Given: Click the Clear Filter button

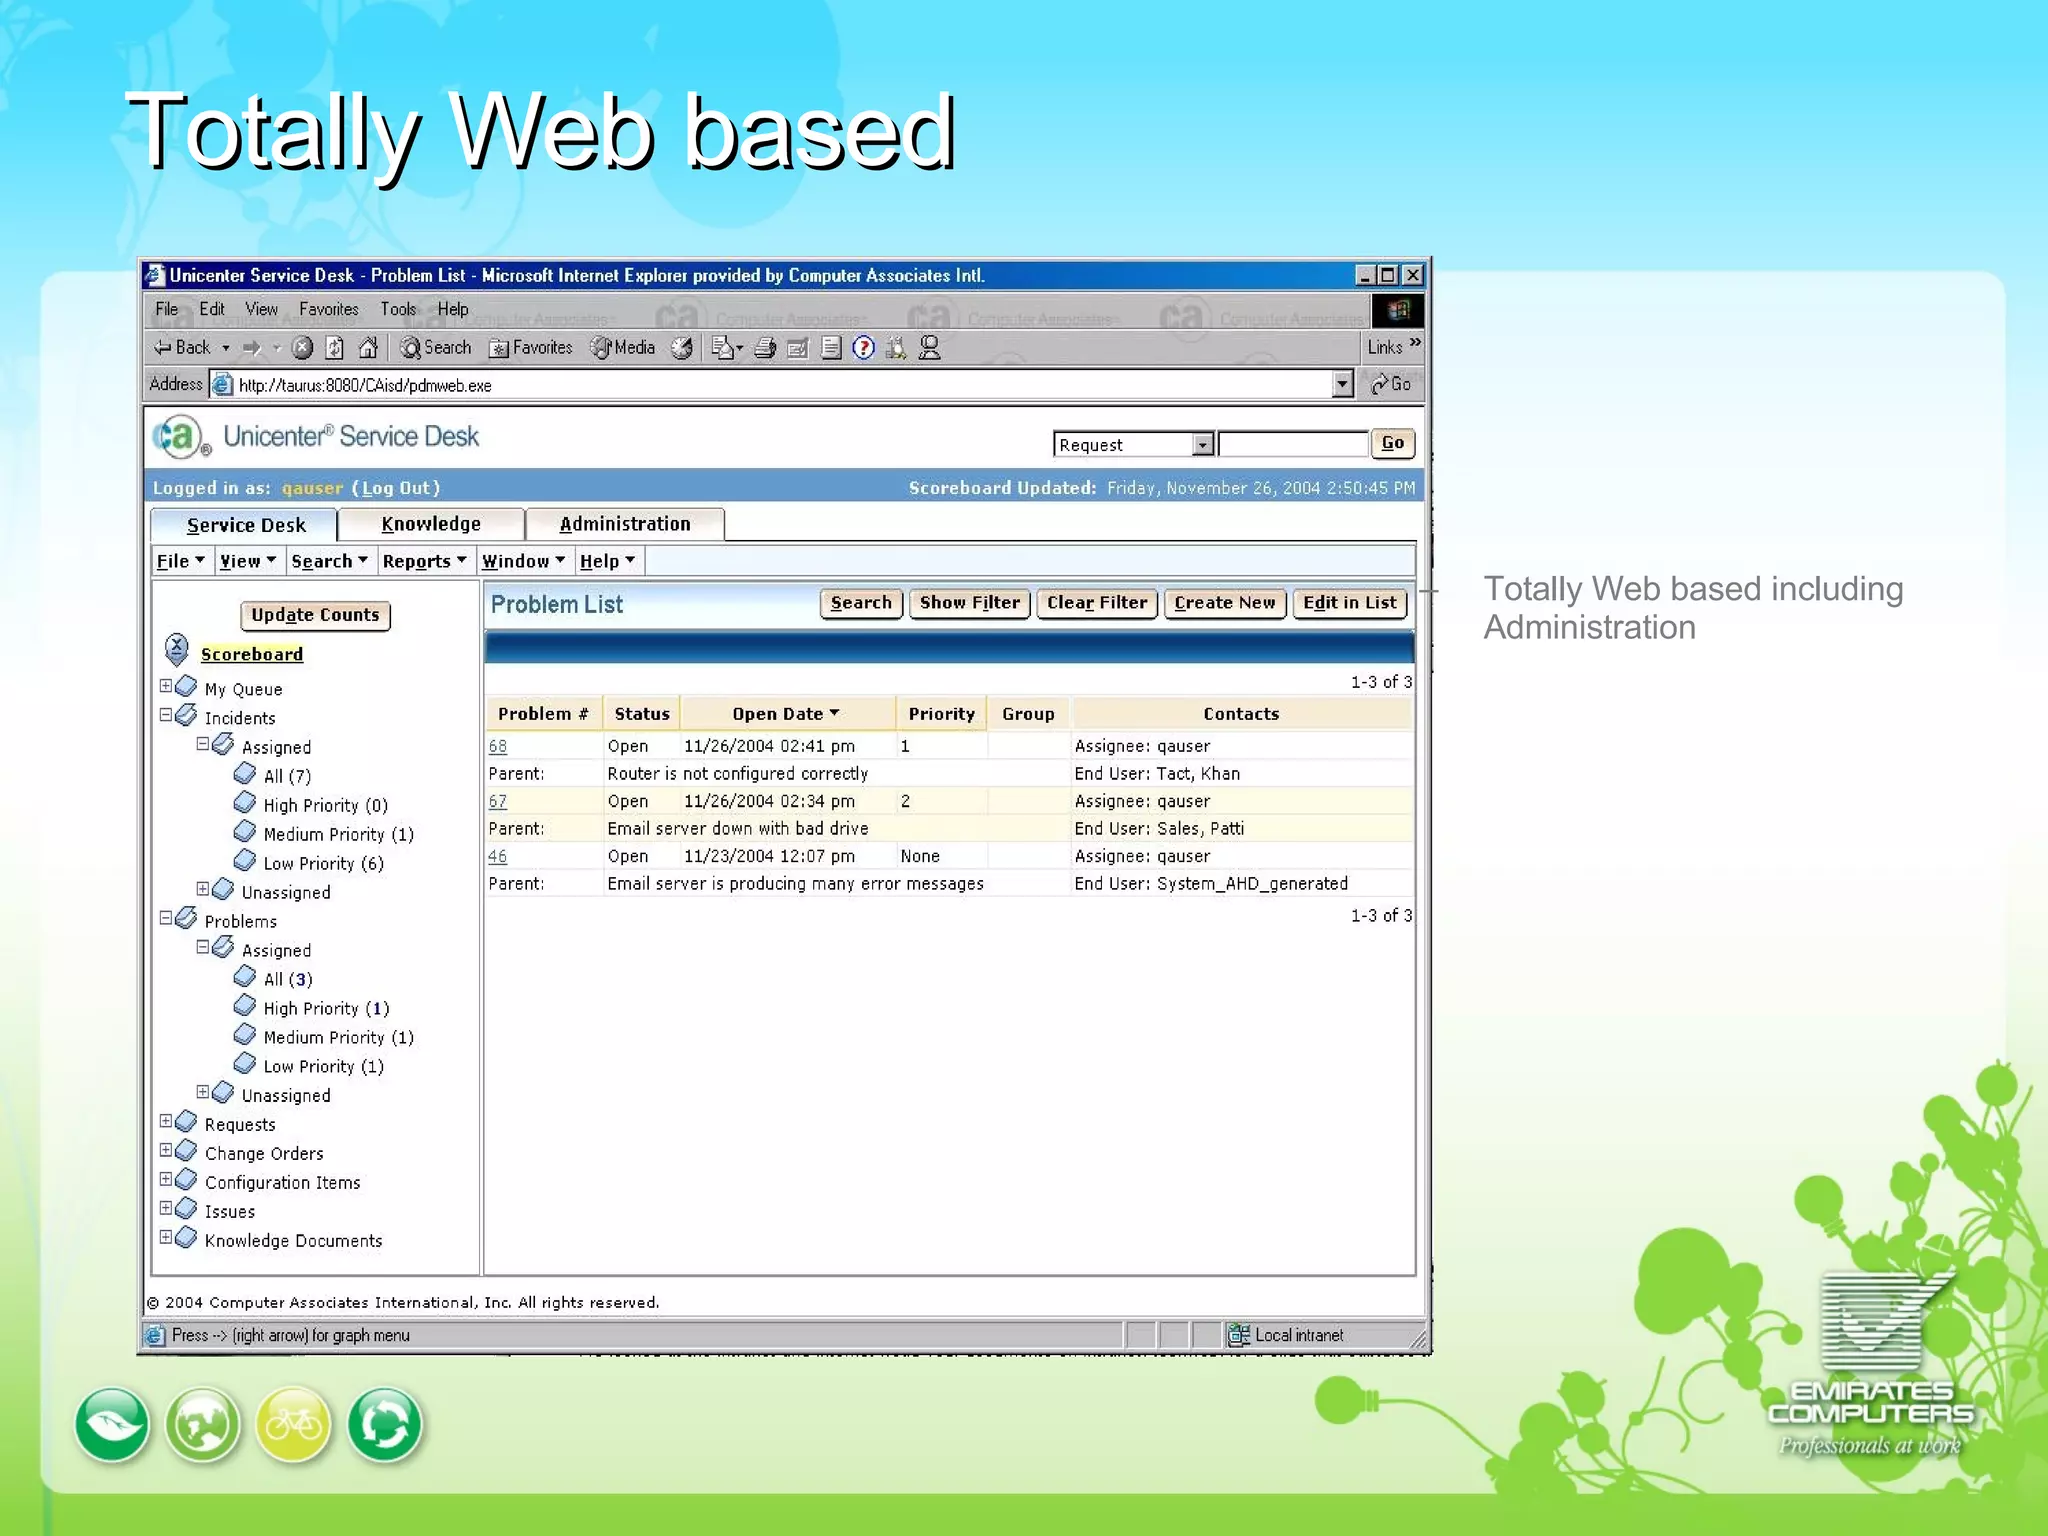Looking at the screenshot, I should click(x=1097, y=603).
